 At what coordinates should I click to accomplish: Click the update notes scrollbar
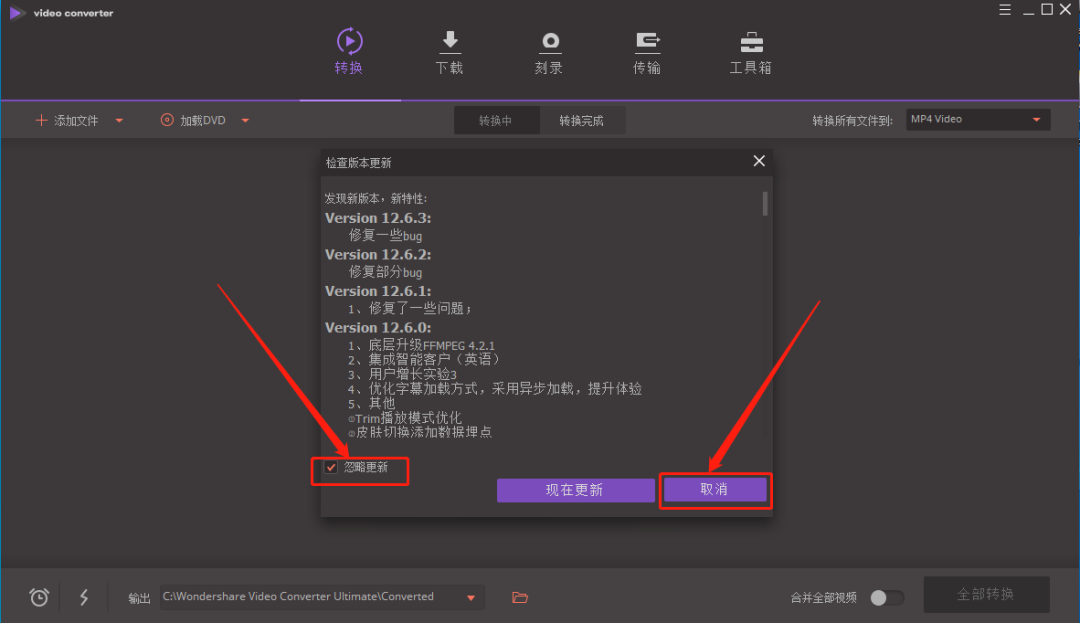[x=765, y=204]
